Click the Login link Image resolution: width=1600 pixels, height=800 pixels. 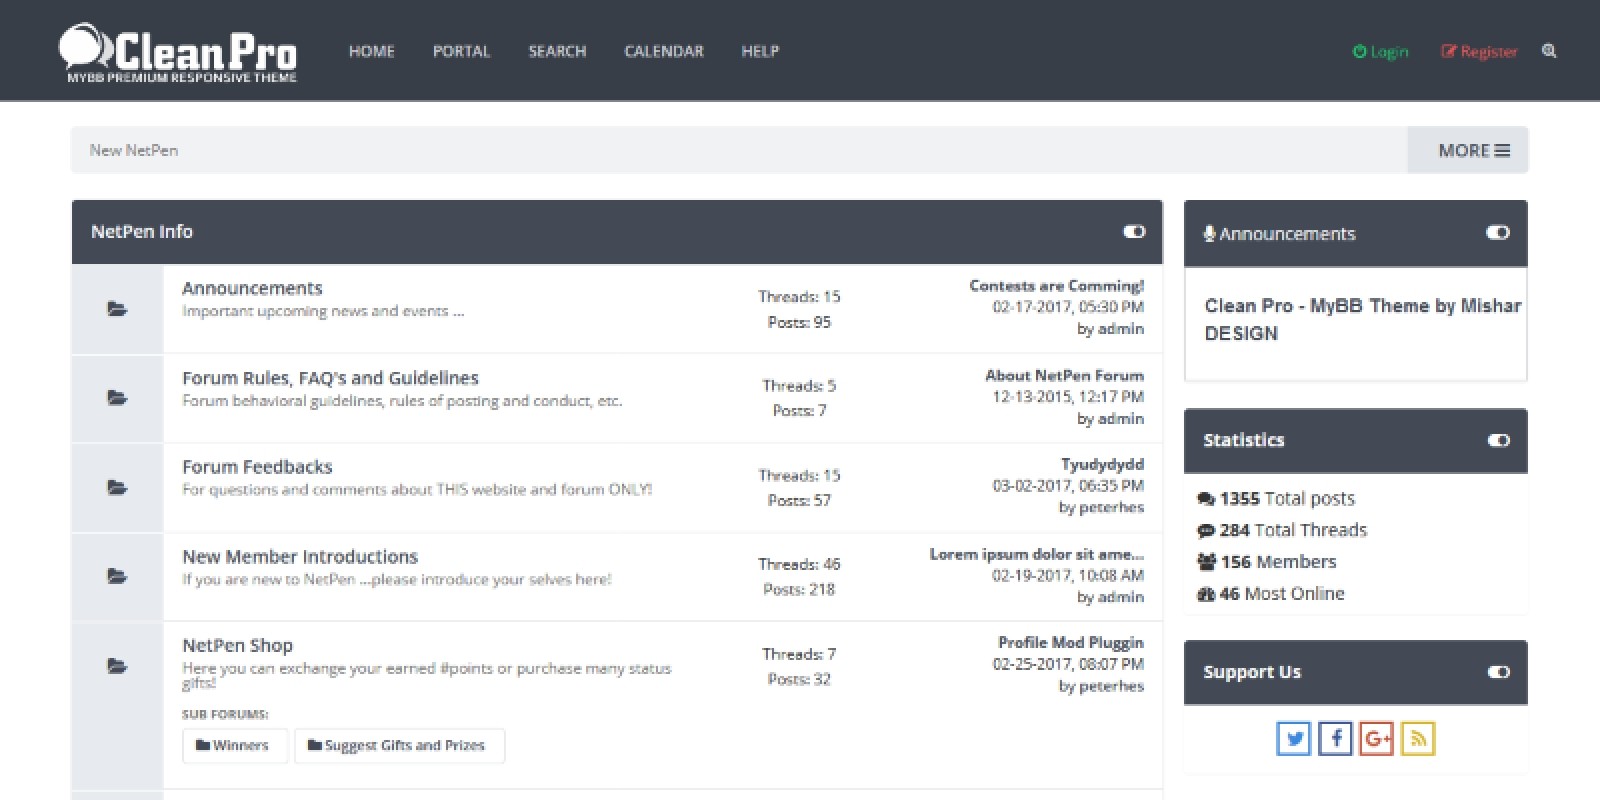pyautogui.click(x=1380, y=51)
